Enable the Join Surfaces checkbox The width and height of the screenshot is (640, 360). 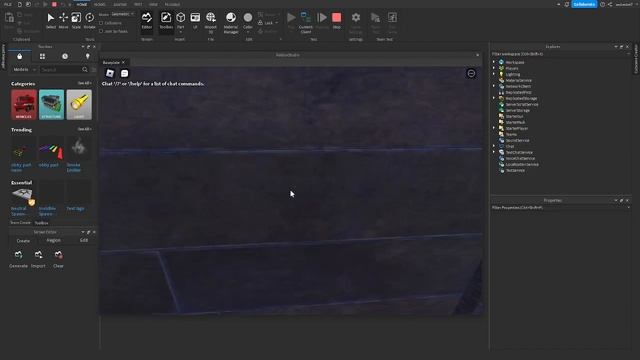tap(101, 31)
